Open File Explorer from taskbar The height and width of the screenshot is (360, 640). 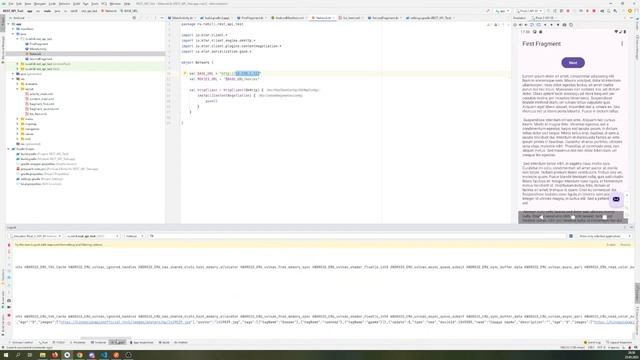pos(42,355)
